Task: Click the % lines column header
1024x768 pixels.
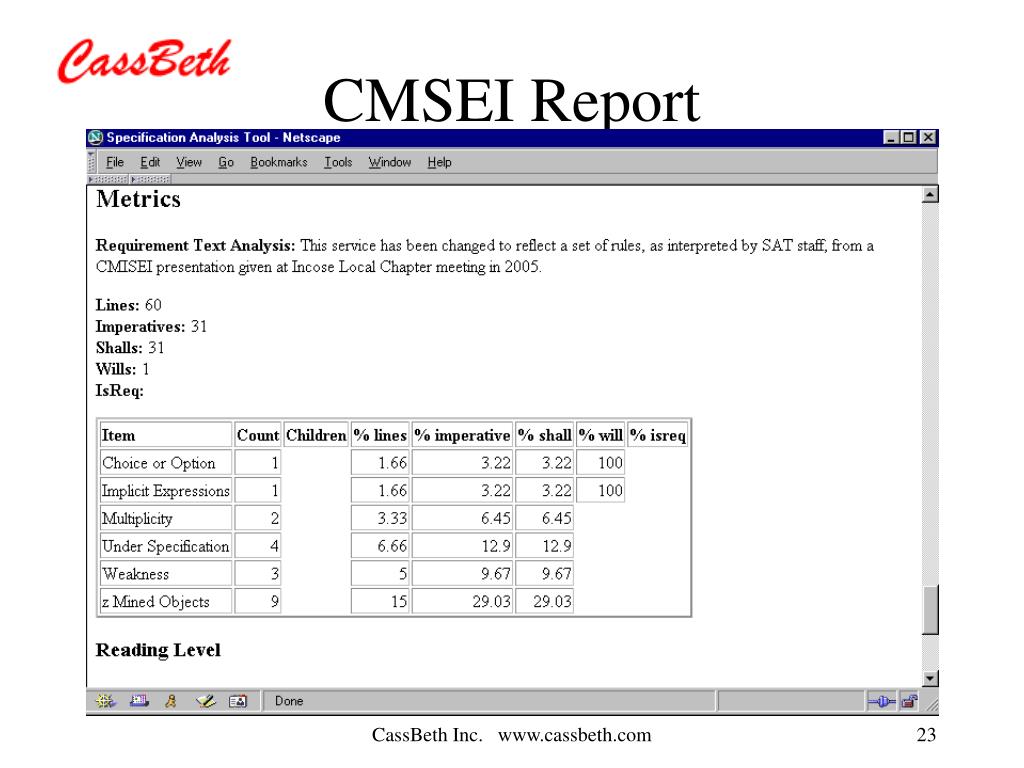Action: pyautogui.click(x=380, y=436)
